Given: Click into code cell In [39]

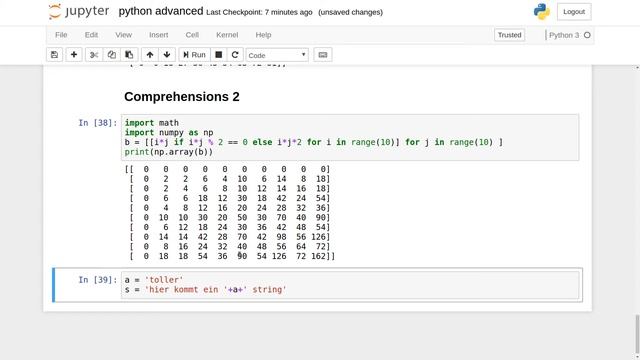Looking at the screenshot, I should [x=350, y=284].
